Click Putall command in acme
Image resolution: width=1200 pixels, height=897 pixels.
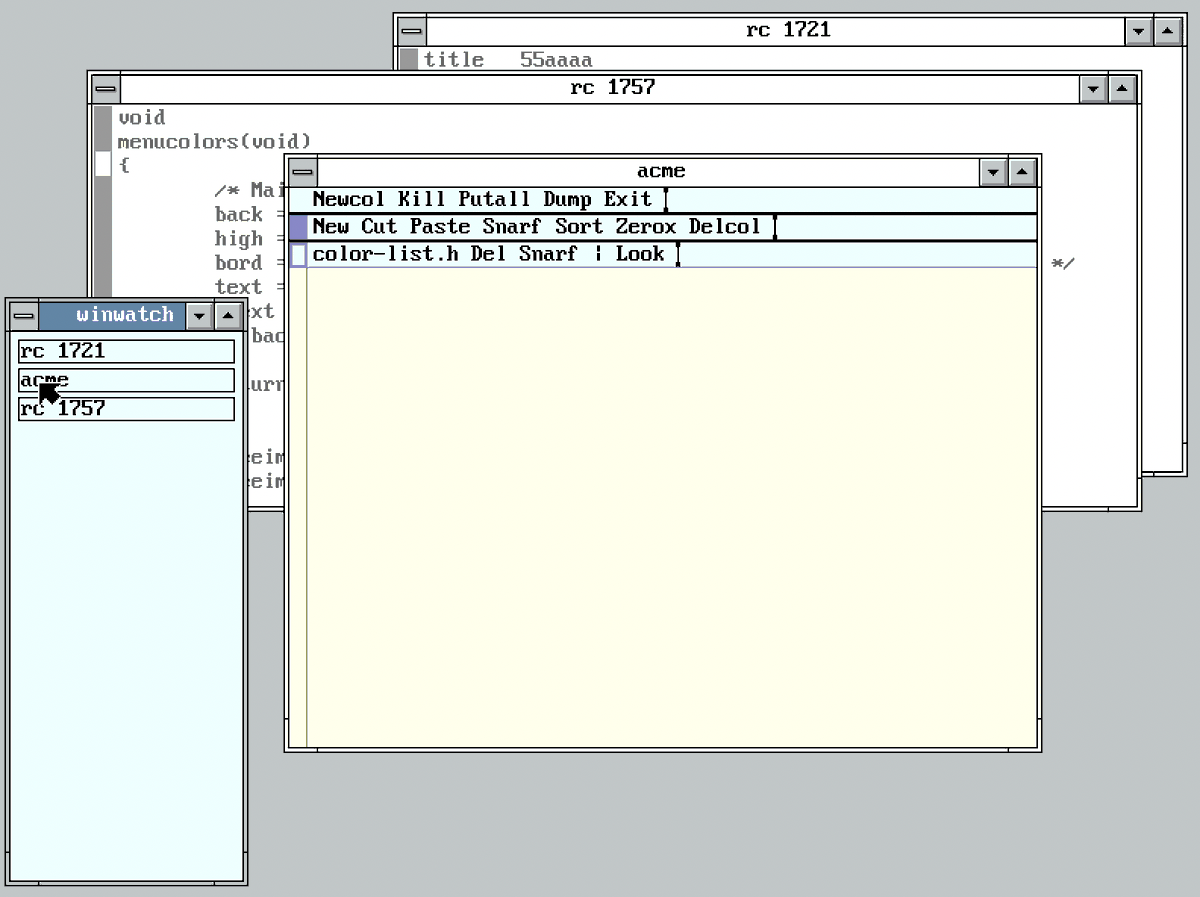[x=495, y=199]
